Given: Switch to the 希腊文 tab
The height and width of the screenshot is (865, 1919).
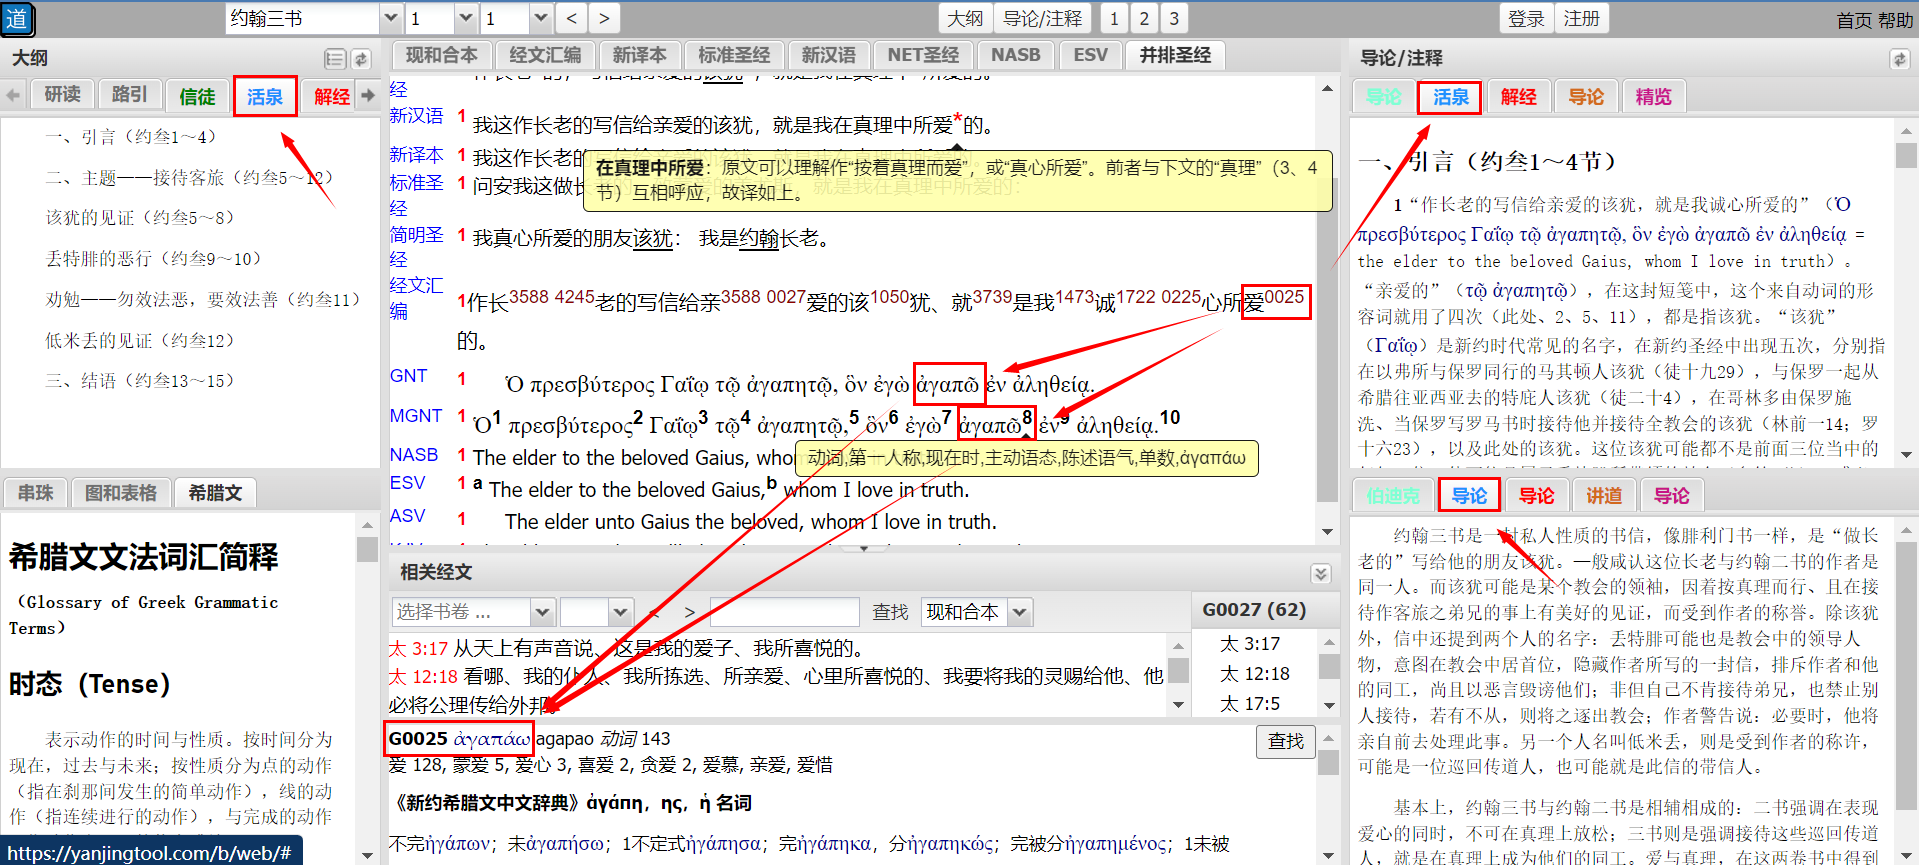Looking at the screenshot, I should (215, 493).
